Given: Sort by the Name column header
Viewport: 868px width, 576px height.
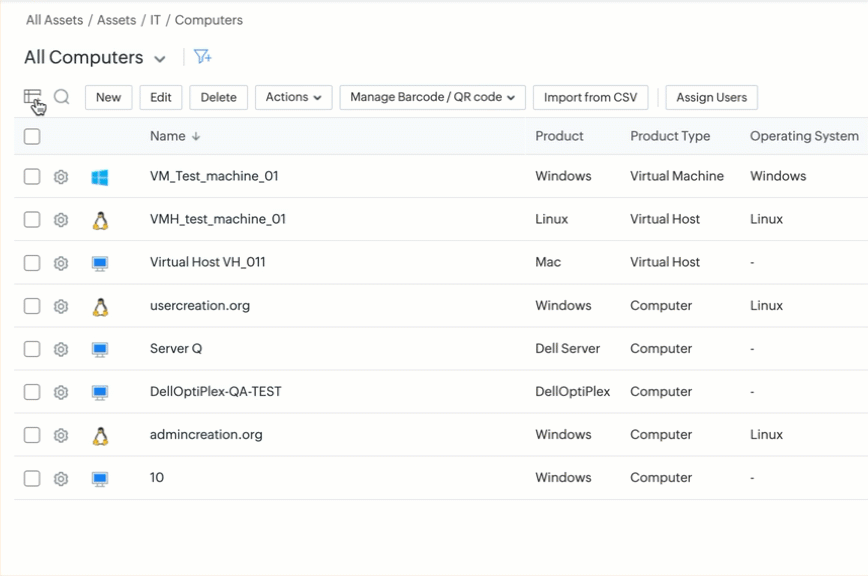Looking at the screenshot, I should click(x=168, y=136).
